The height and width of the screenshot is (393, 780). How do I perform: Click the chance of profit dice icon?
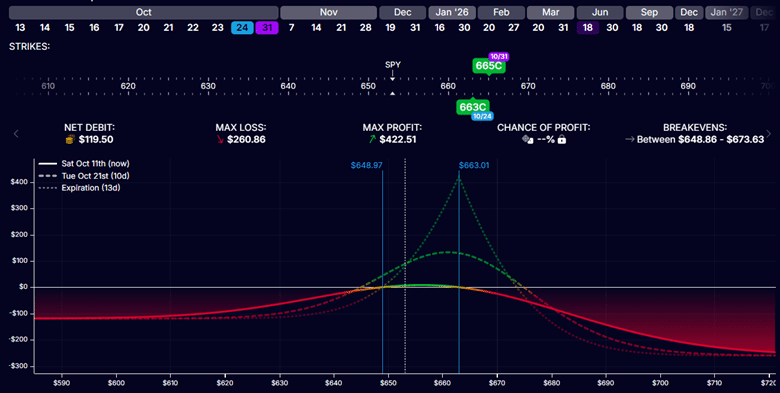527,140
